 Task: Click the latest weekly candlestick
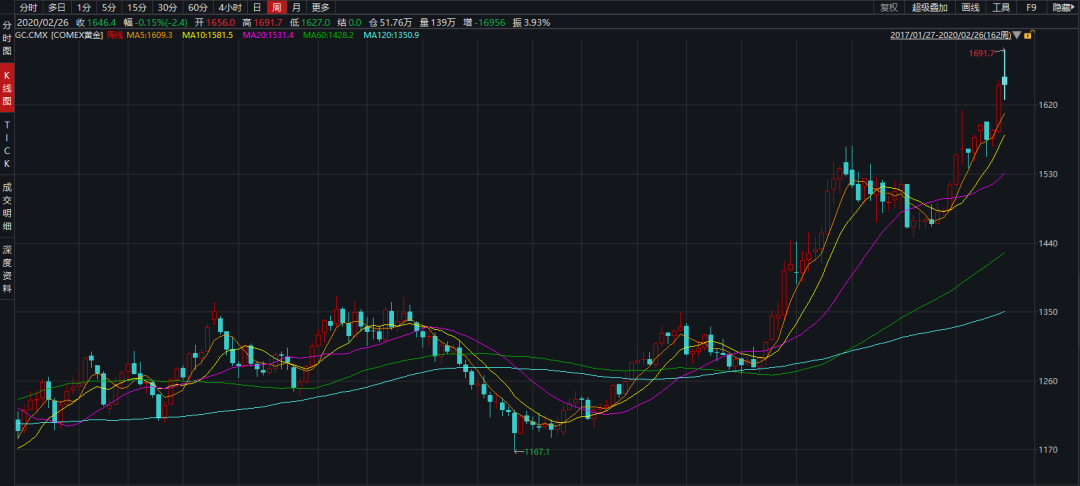coord(1004,81)
